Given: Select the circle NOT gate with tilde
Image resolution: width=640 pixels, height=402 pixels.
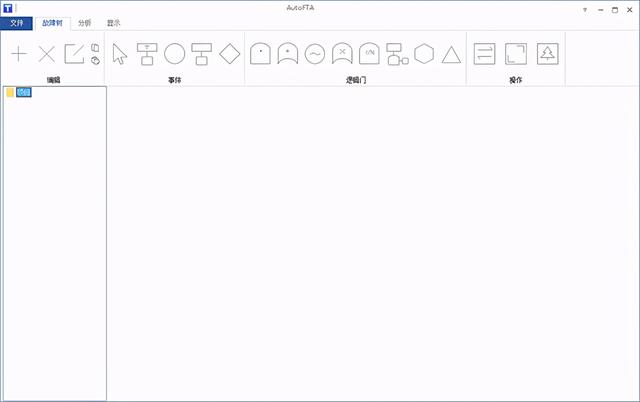Looking at the screenshot, I should [x=315, y=54].
